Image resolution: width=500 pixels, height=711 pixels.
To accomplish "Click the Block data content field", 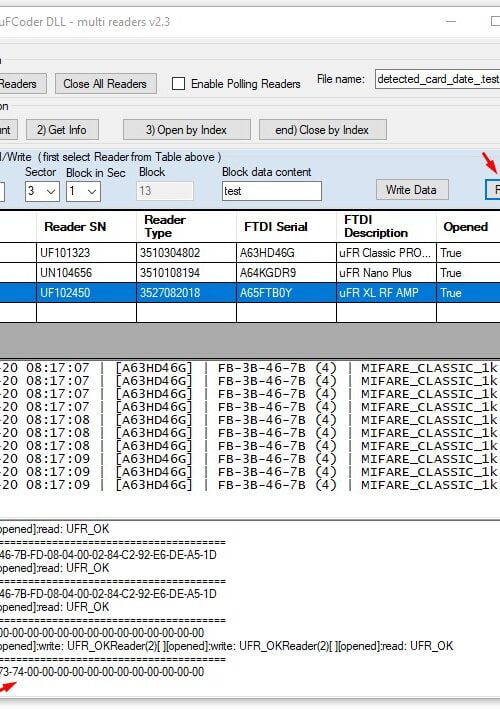I will pos(272,191).
